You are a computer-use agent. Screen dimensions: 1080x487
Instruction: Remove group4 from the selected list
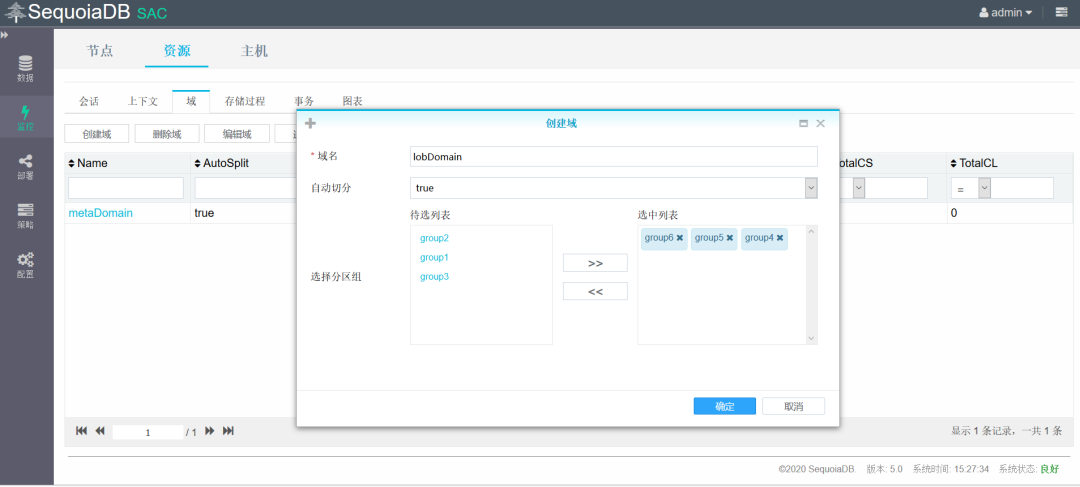780,238
